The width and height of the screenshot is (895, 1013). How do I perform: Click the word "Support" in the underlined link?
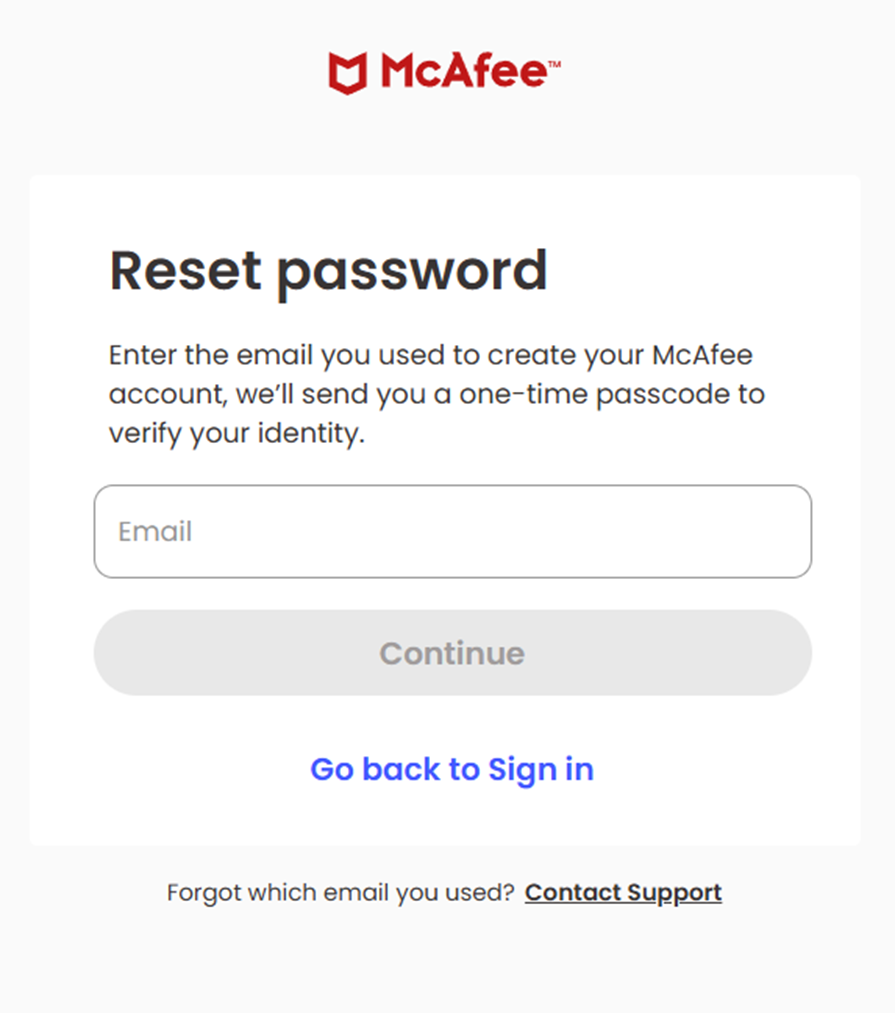coord(674,893)
